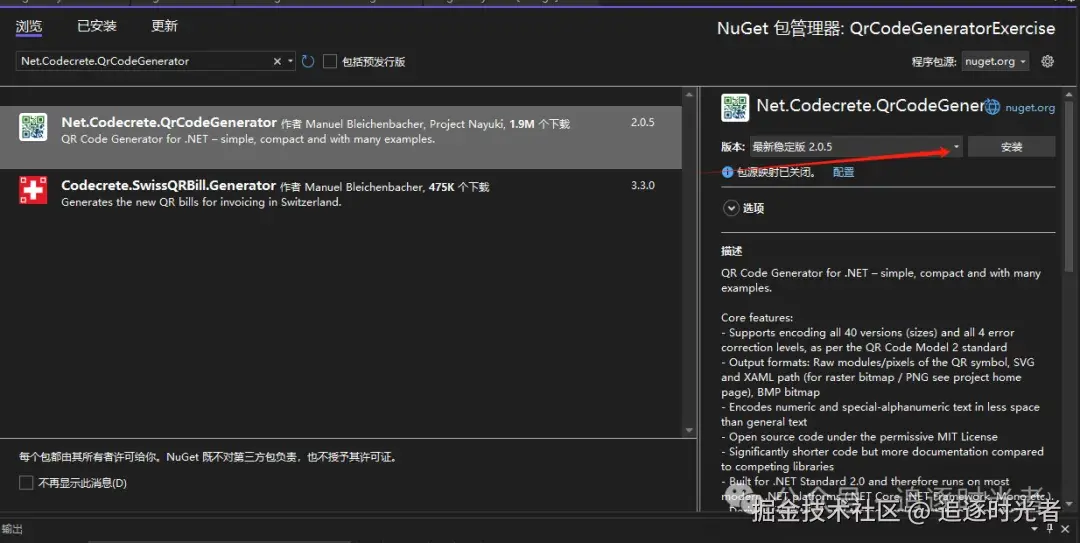Open the 已安装 tab
1080x543 pixels.
click(97, 26)
